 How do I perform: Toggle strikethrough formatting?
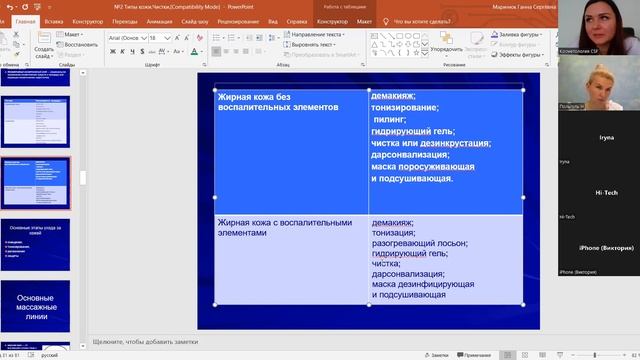[x=152, y=51]
